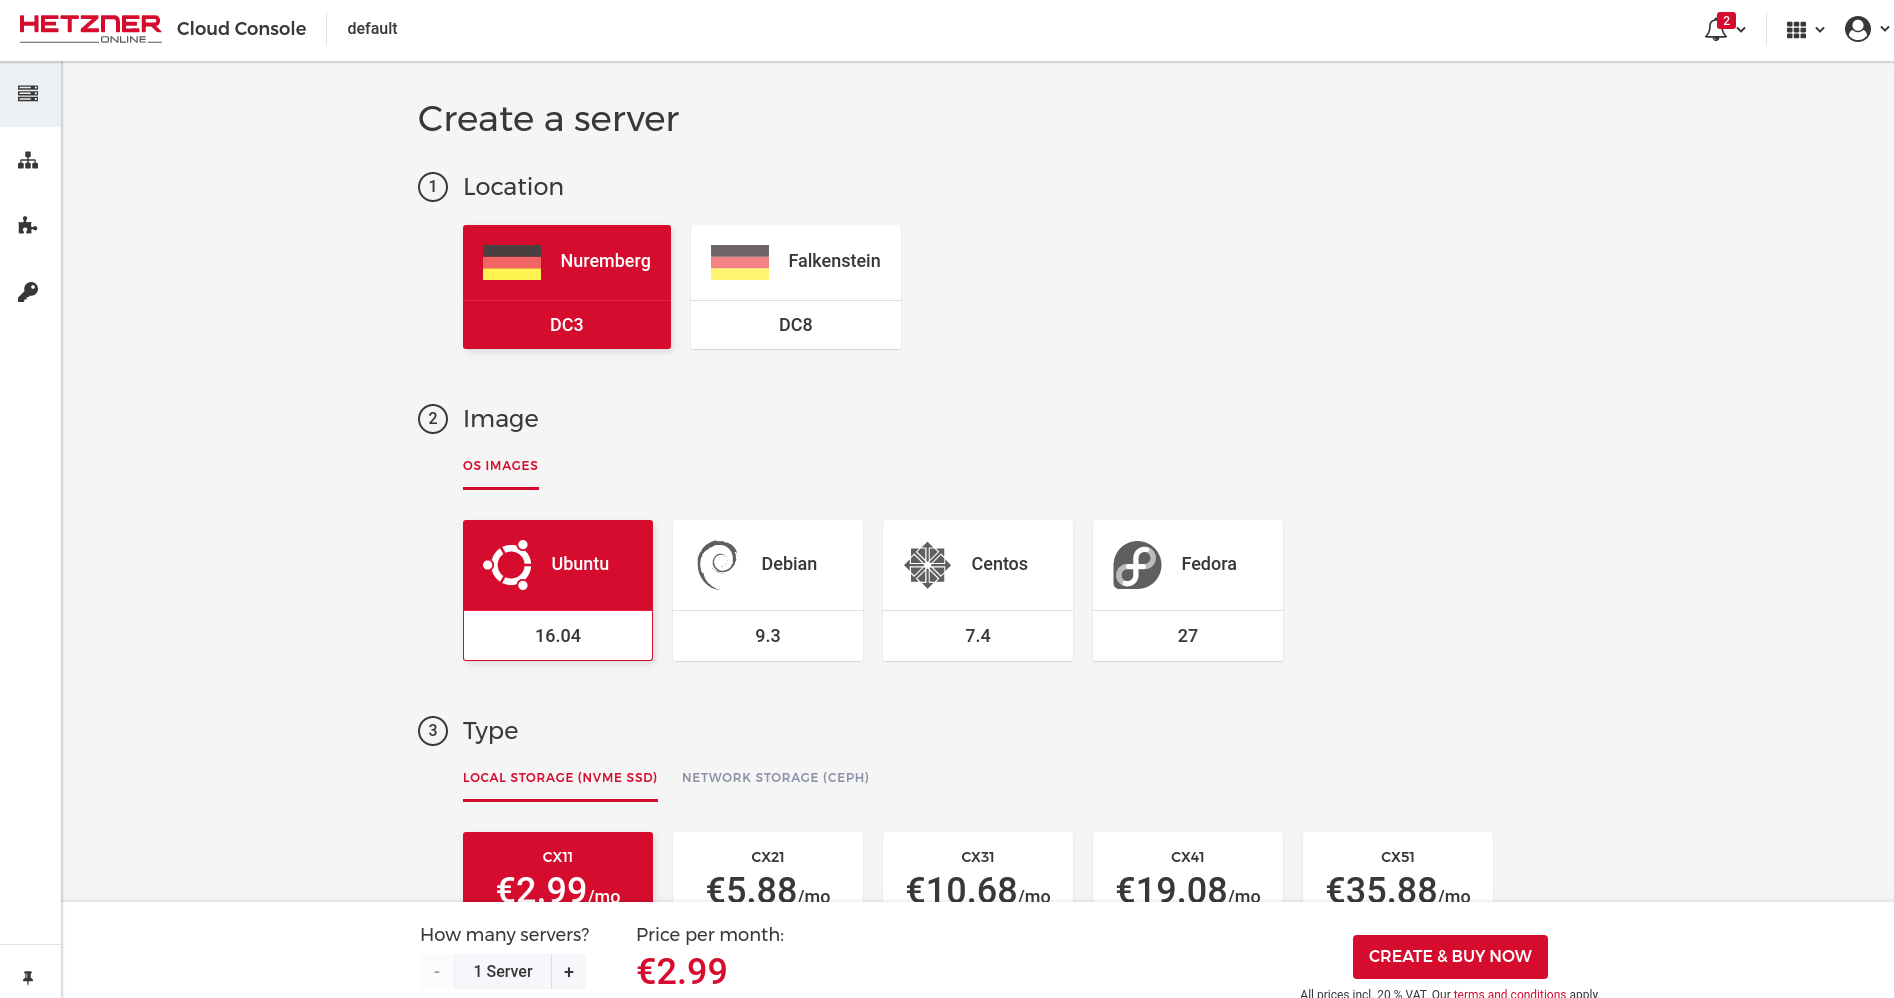Viewport: 1894px width, 998px height.
Task: Open the puzzle-piece sidebar icon
Action: point(28,226)
